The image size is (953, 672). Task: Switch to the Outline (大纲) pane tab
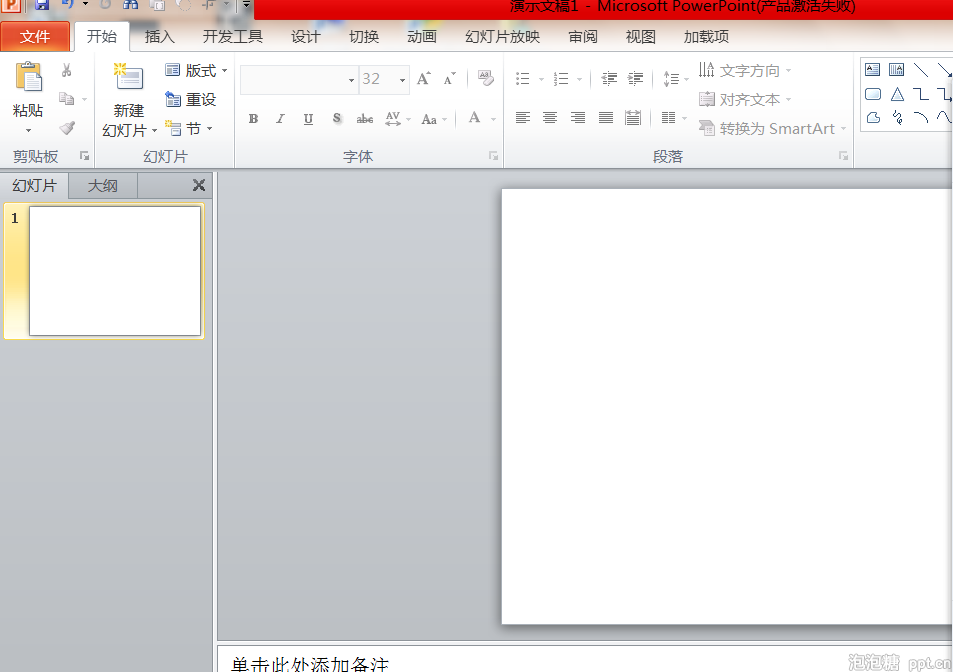pyautogui.click(x=102, y=185)
